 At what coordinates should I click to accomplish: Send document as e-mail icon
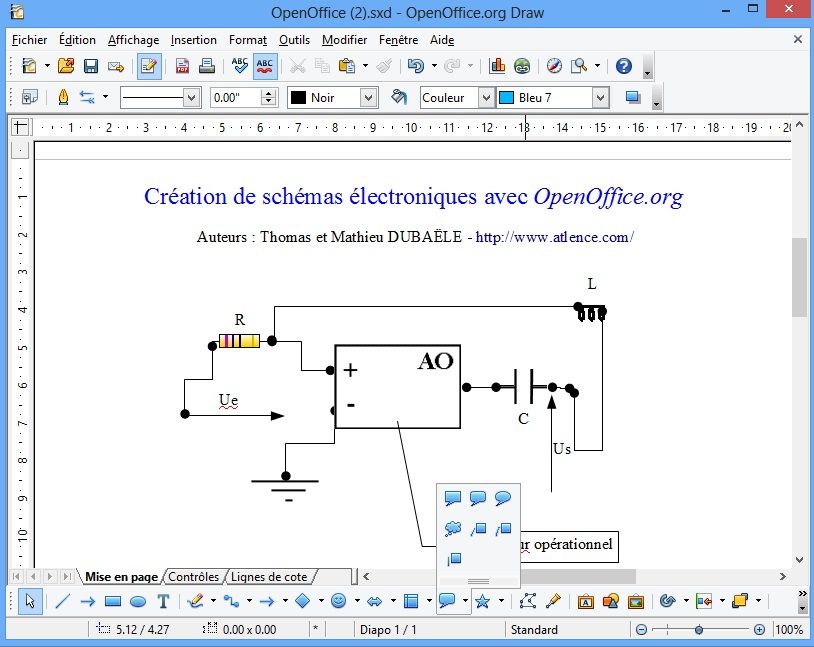coord(116,66)
